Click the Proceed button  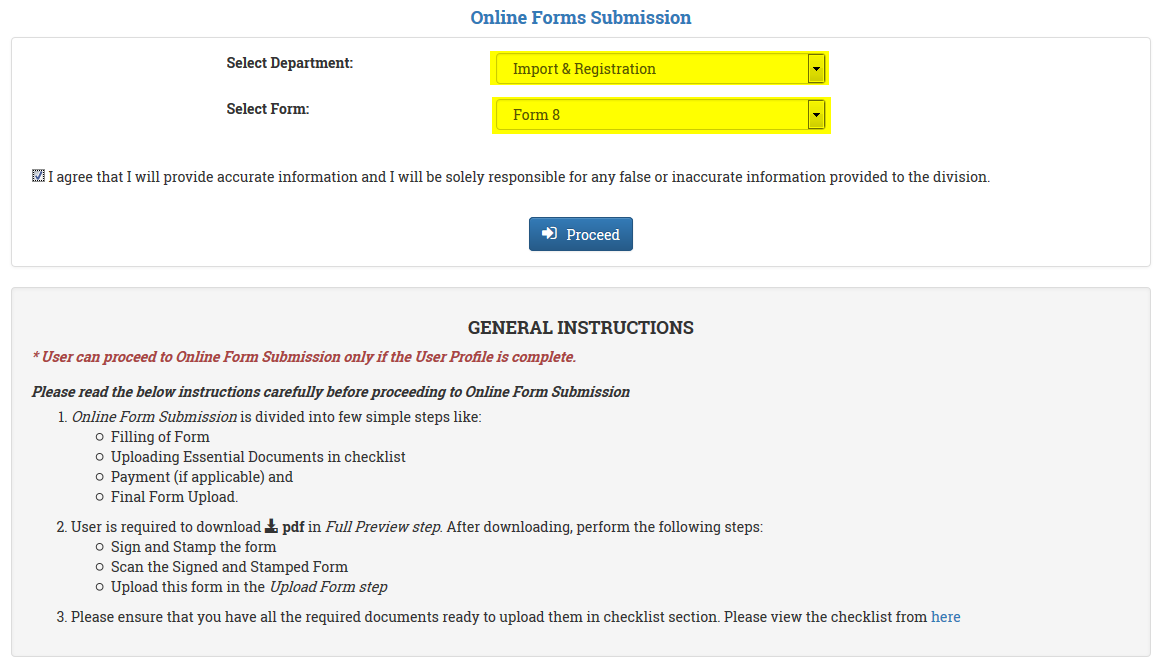point(581,234)
